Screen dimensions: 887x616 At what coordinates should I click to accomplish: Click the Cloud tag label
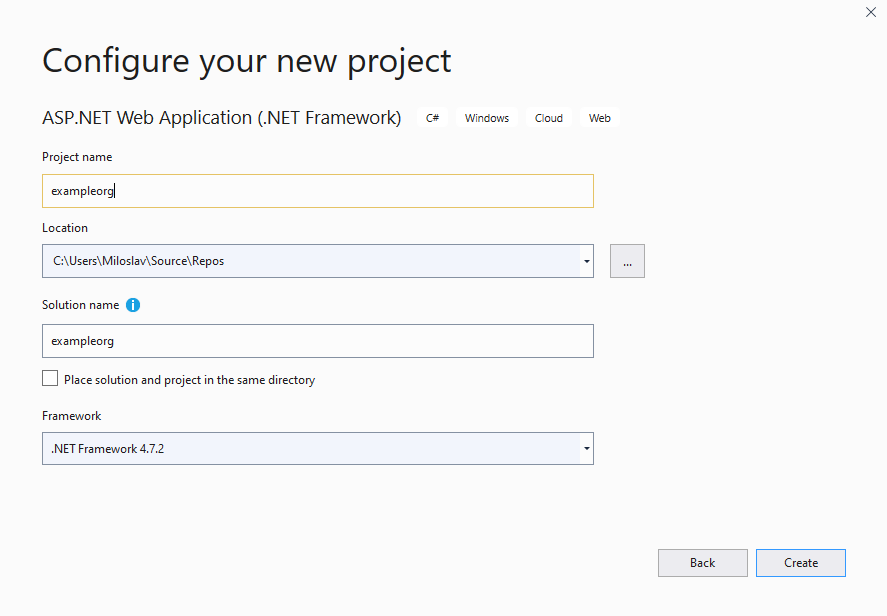549,118
